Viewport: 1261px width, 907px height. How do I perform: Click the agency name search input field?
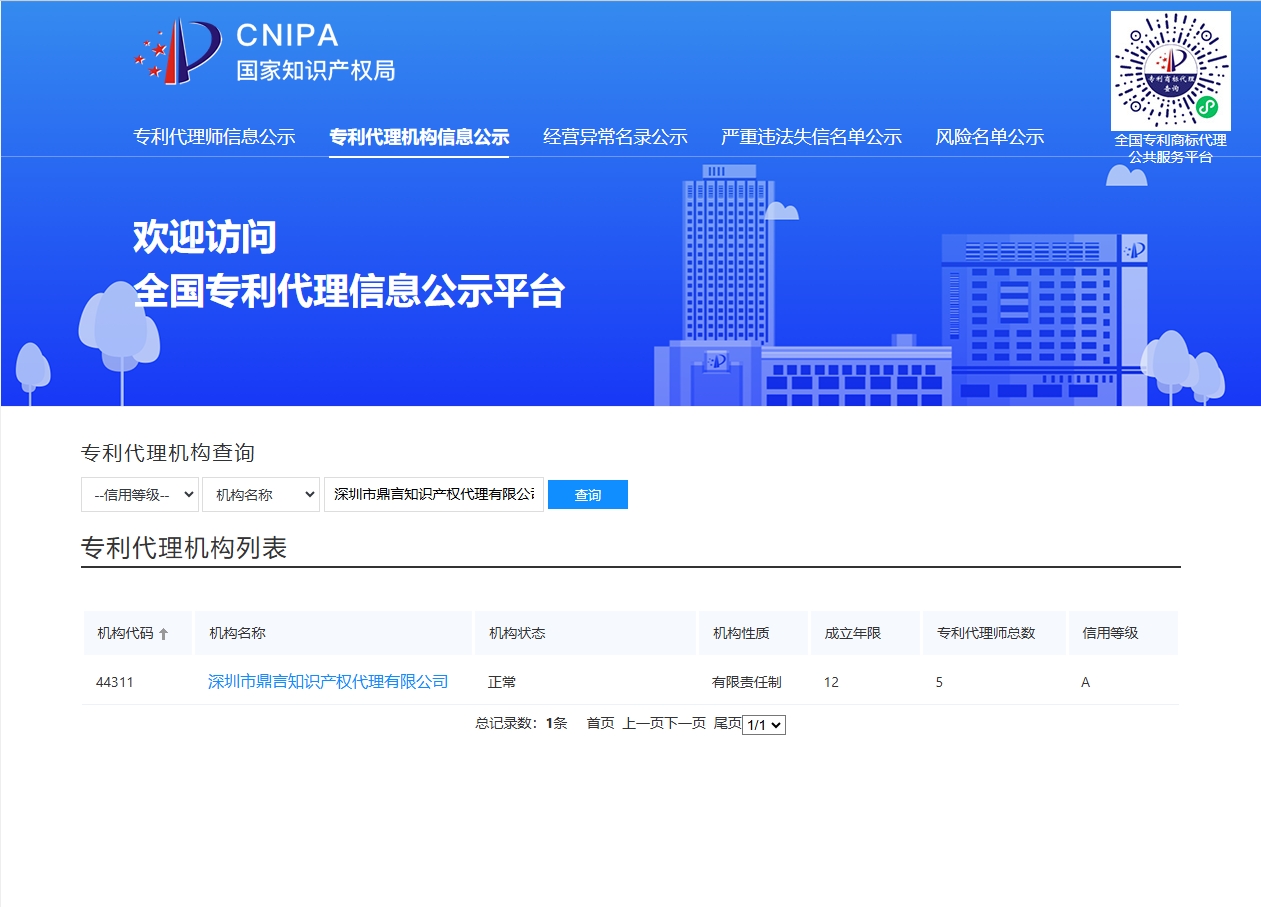pyautogui.click(x=433, y=494)
